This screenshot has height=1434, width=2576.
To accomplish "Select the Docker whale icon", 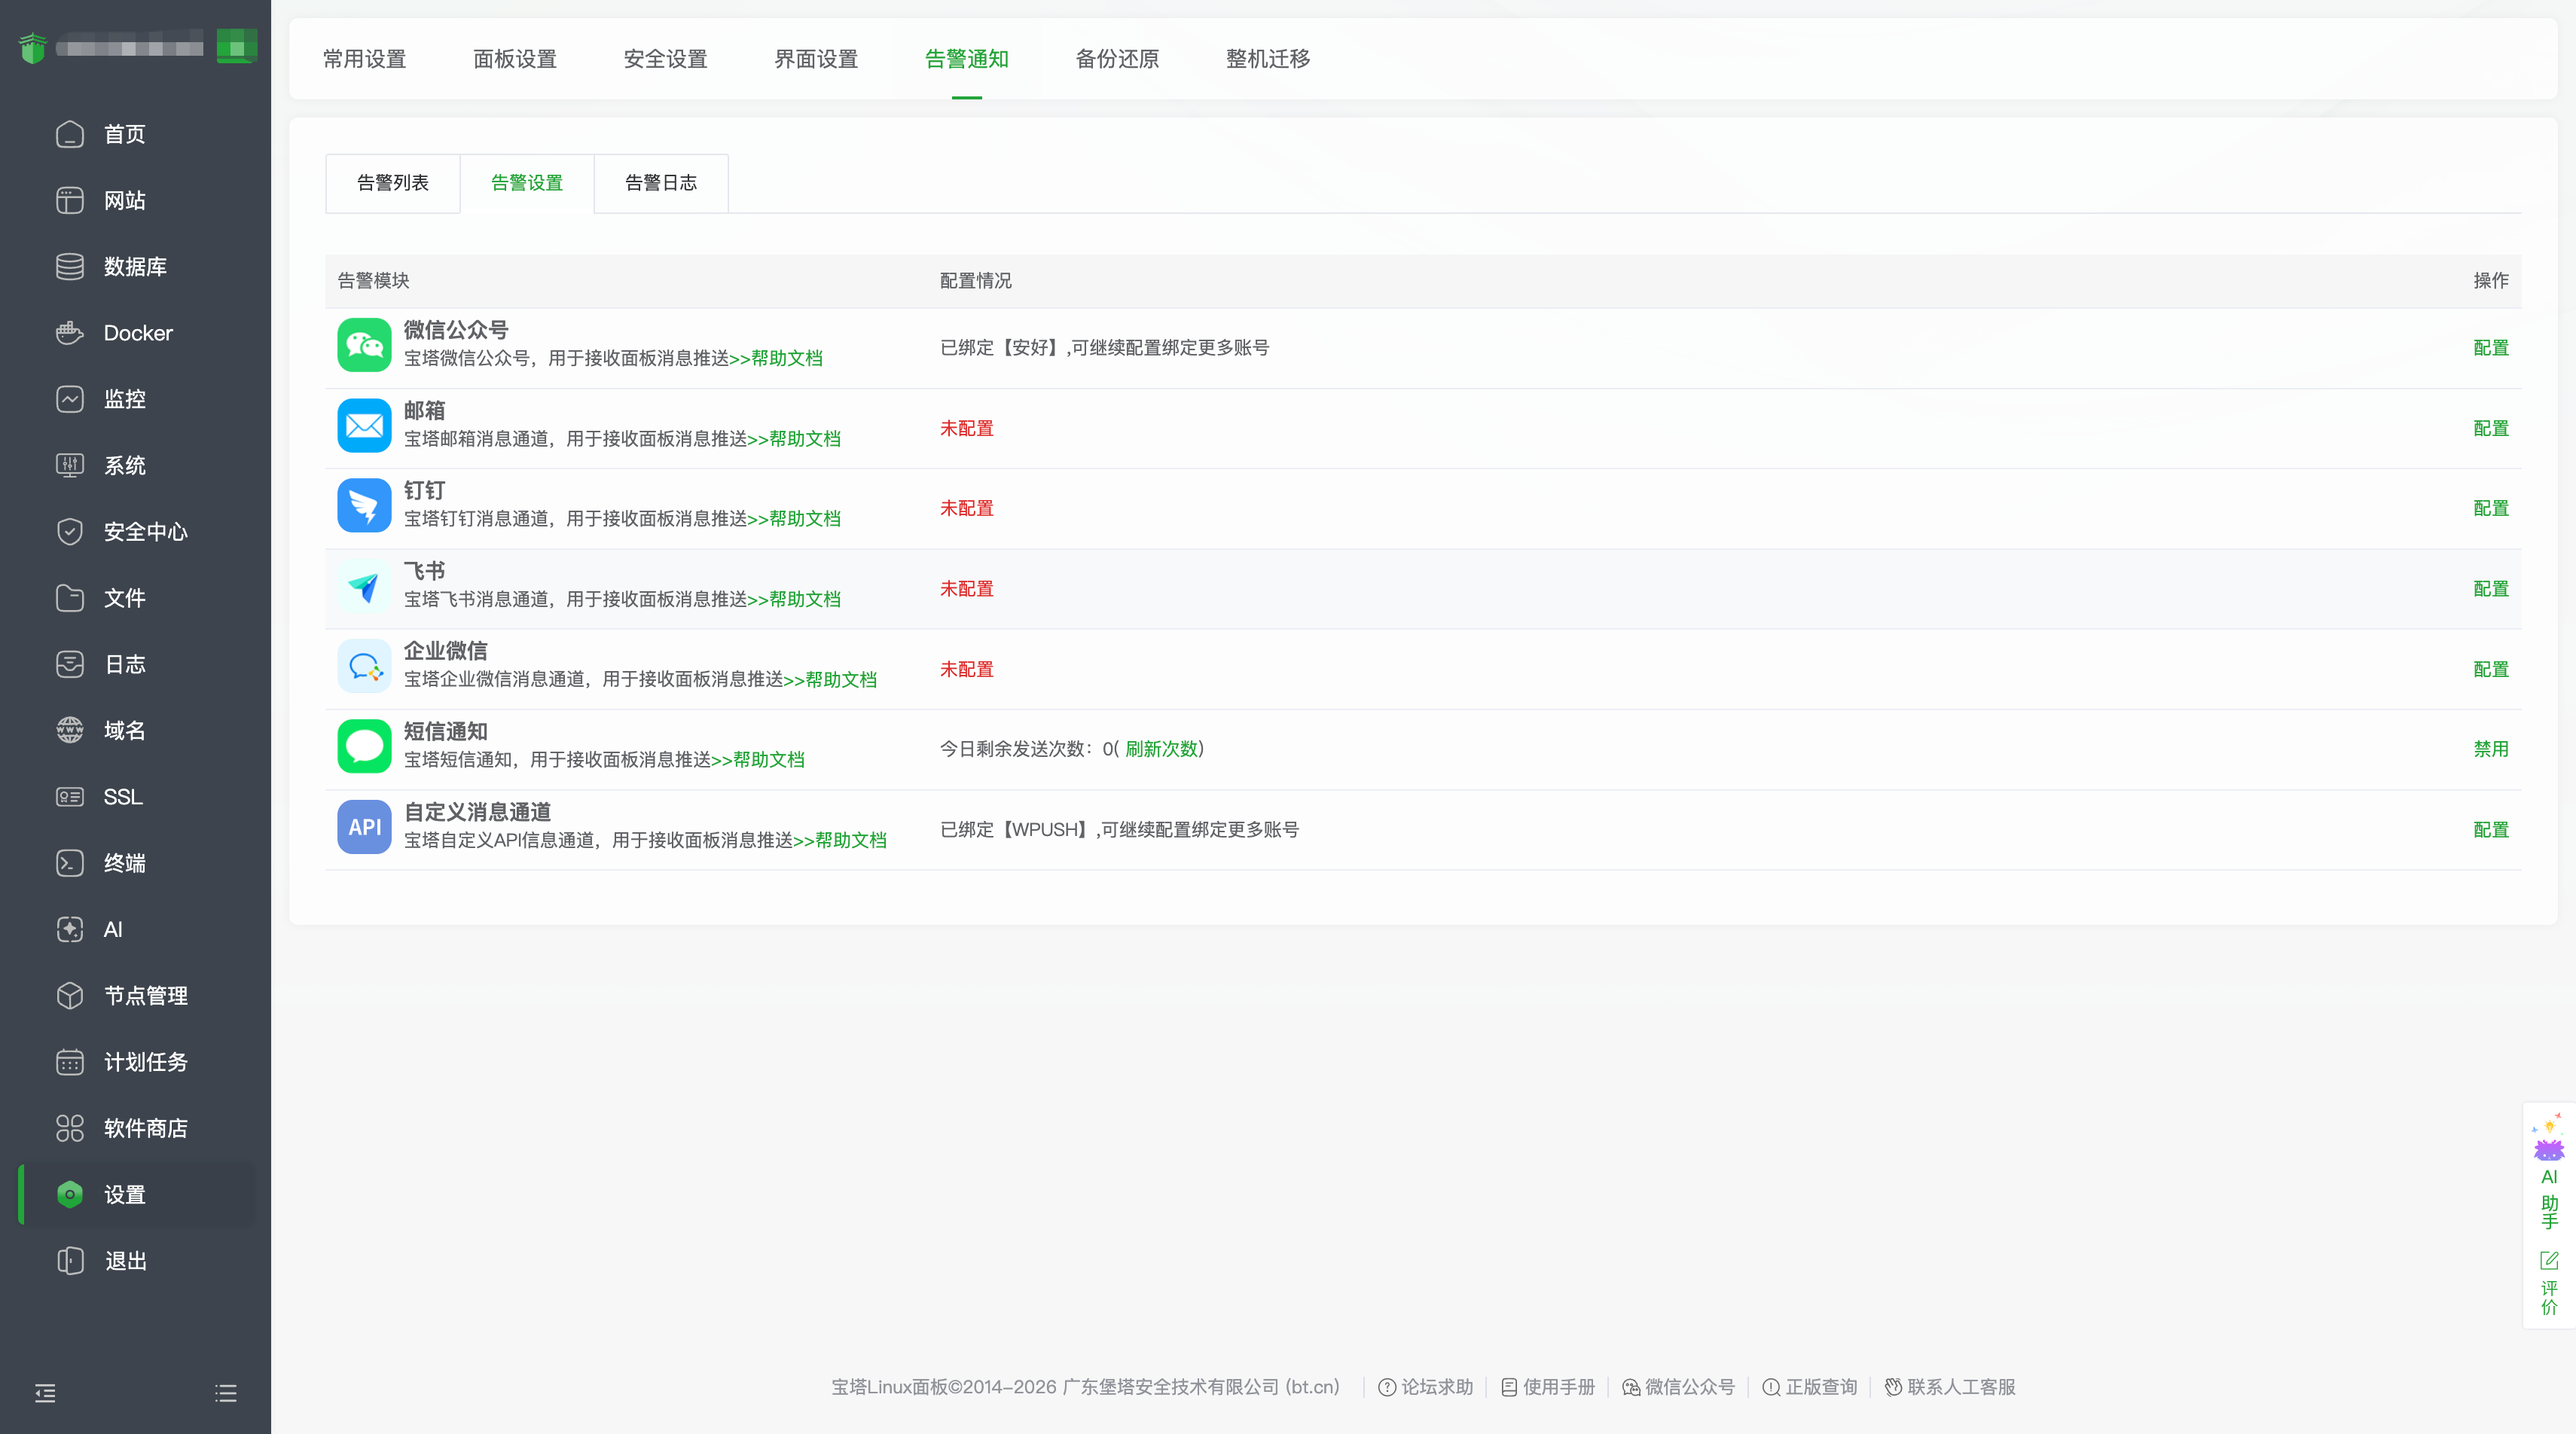I will pyautogui.click(x=70, y=333).
